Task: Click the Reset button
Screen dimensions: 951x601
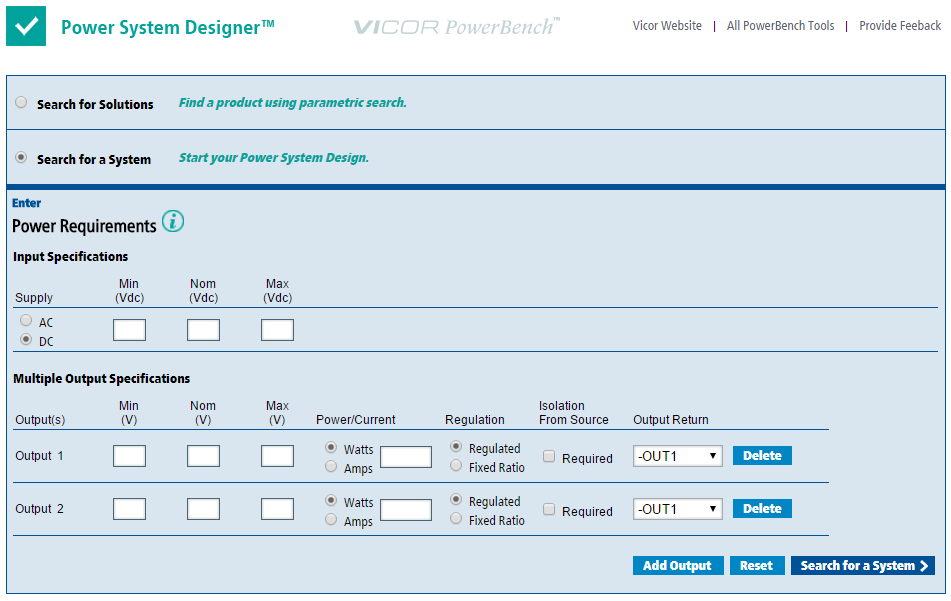Action: click(757, 565)
